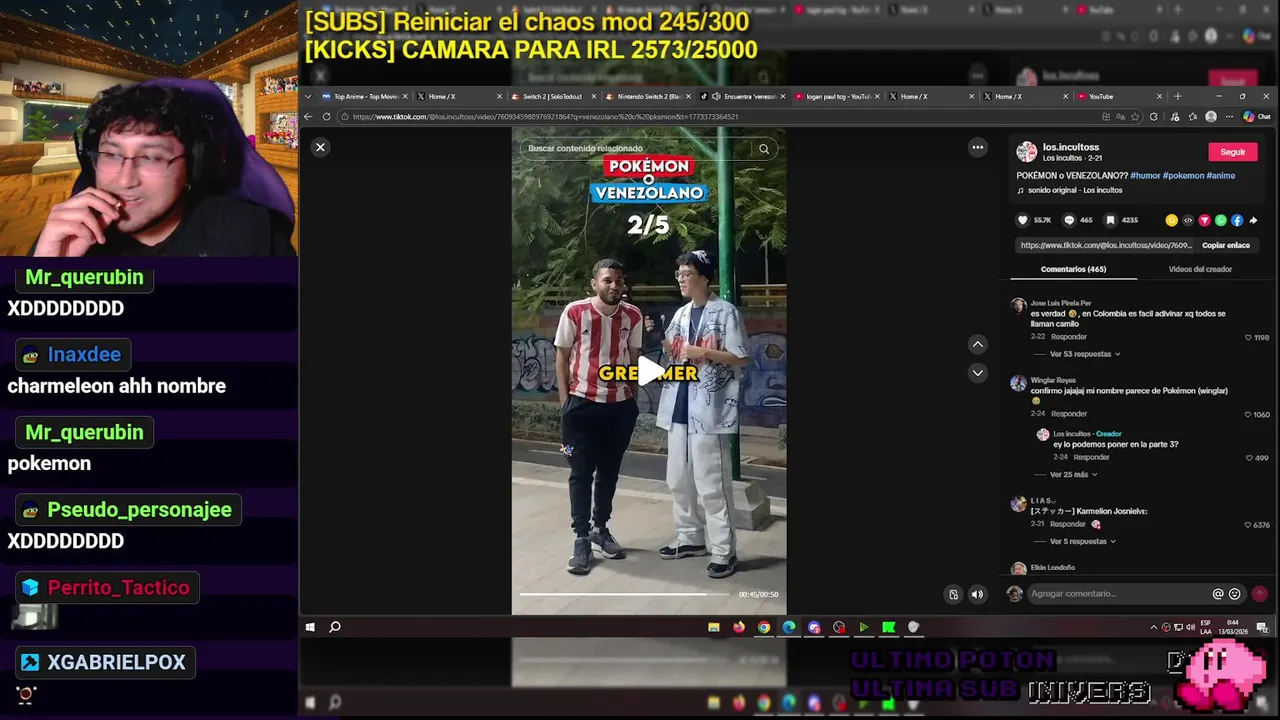
Task: Open Firefox from the taskbar
Action: (x=739, y=627)
